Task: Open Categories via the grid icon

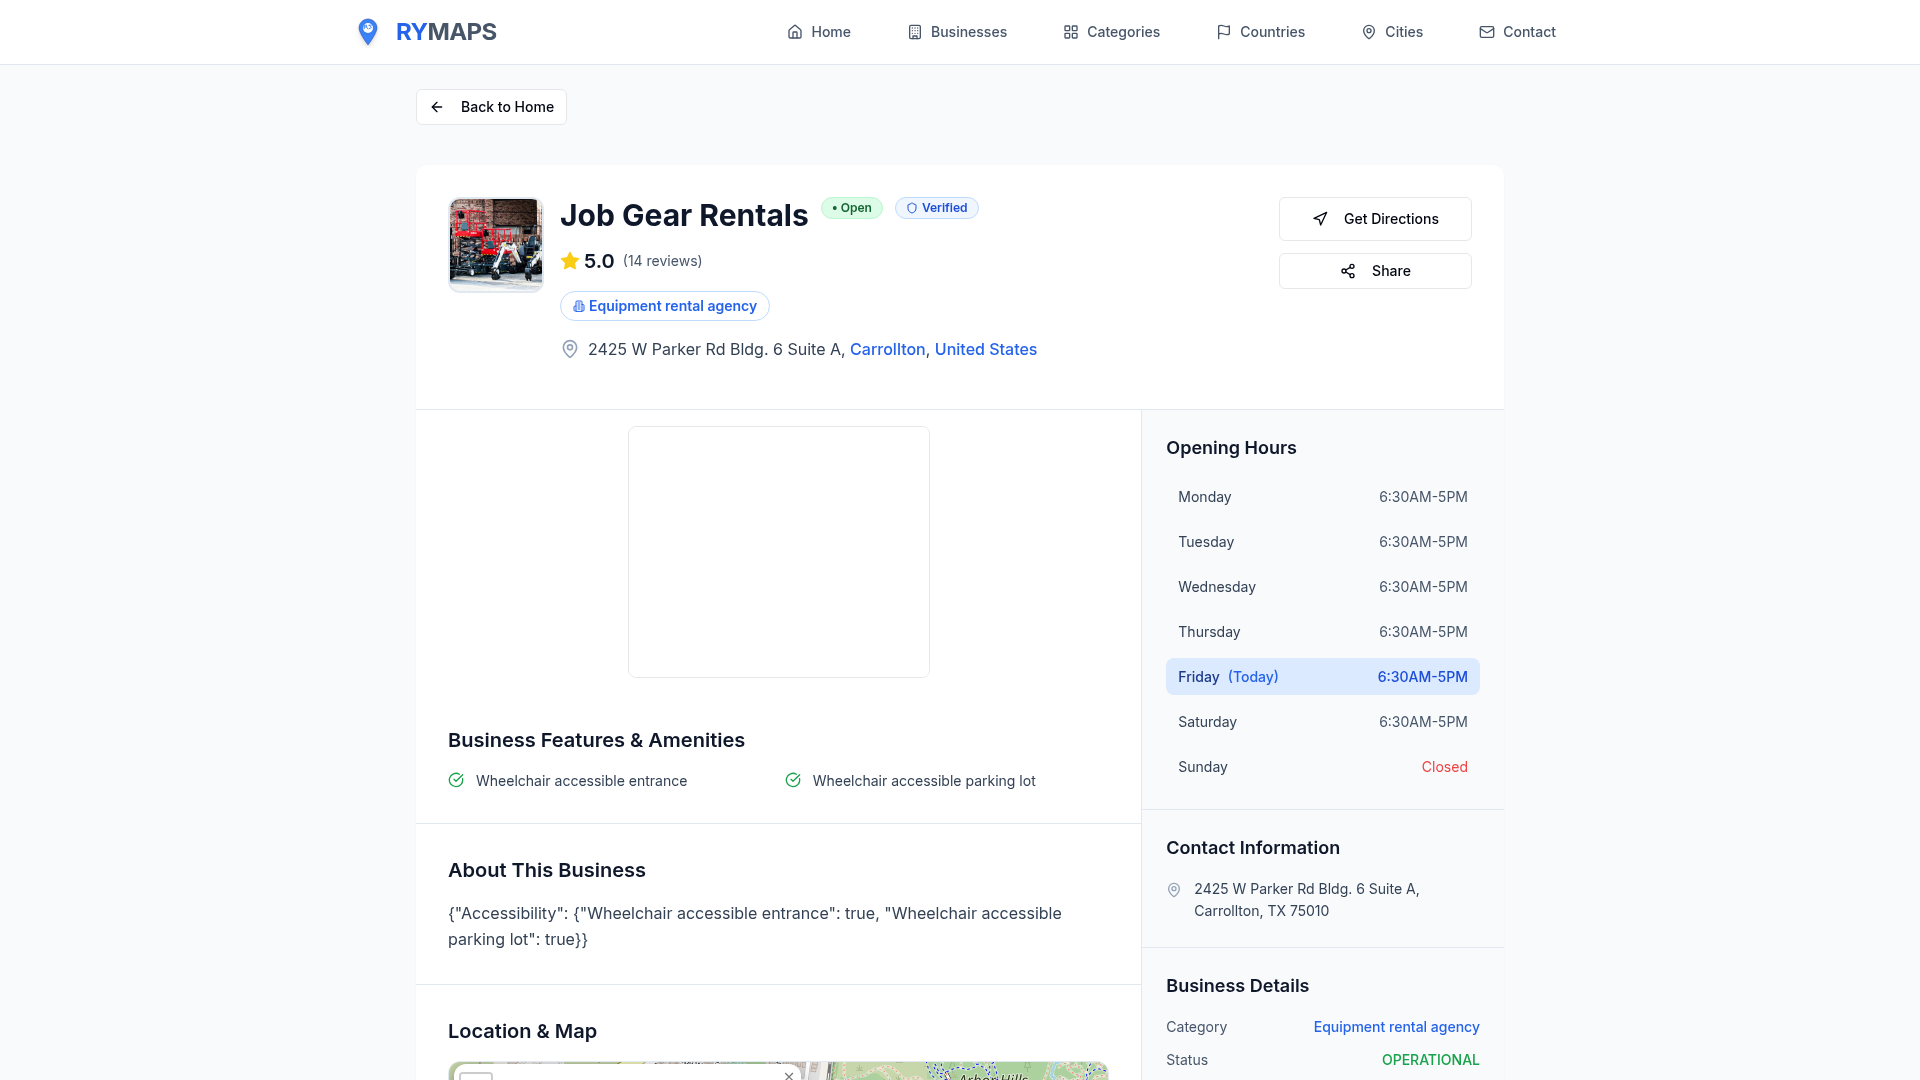Action: tap(1070, 31)
